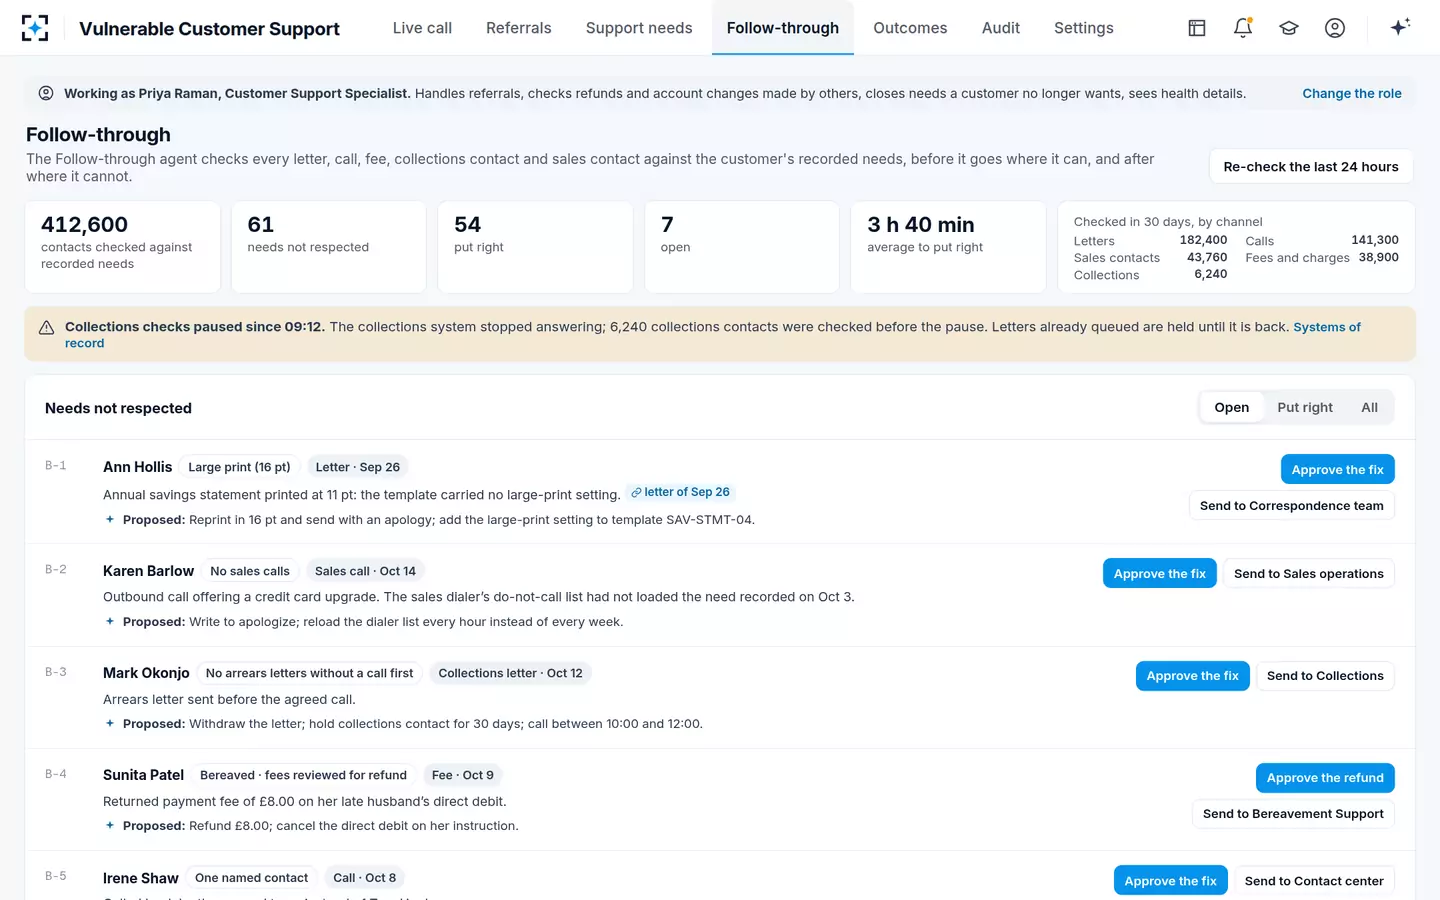
Task: Open the graduation cap learning icon
Action: click(1289, 28)
